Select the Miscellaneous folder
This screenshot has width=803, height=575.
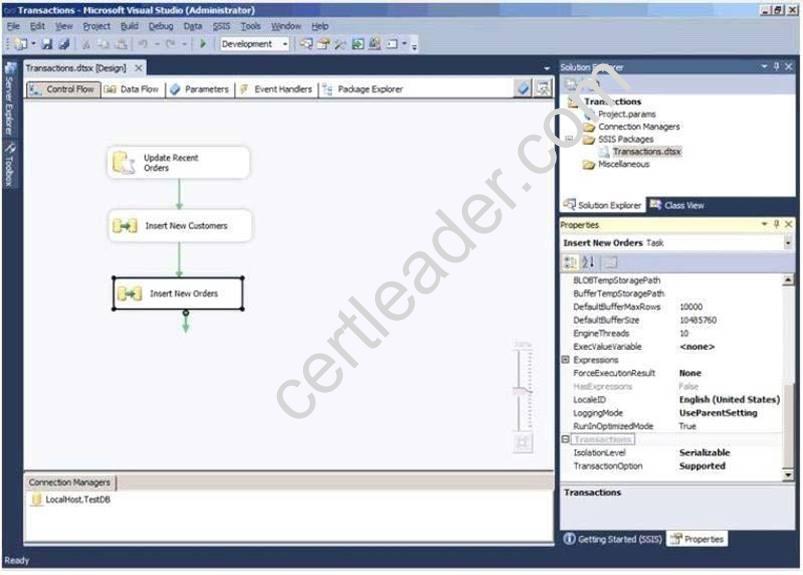coord(623,164)
